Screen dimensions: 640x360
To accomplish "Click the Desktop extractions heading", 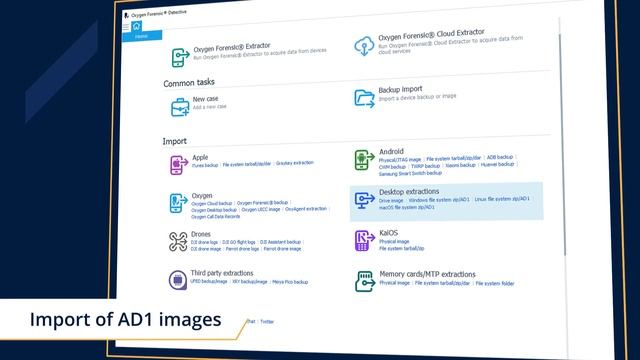I will tap(409, 191).
